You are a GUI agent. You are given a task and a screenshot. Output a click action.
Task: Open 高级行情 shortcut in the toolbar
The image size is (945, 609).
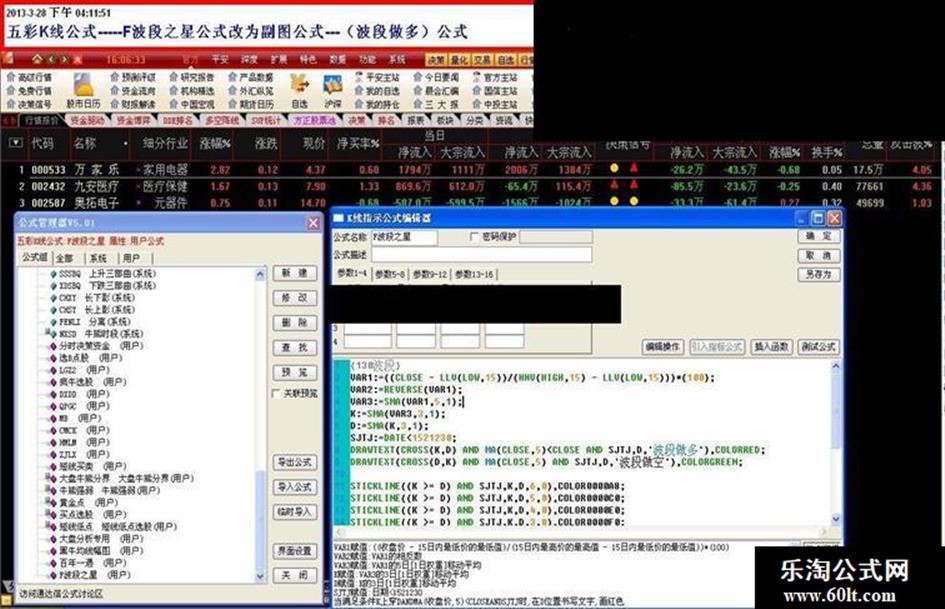click(29, 77)
